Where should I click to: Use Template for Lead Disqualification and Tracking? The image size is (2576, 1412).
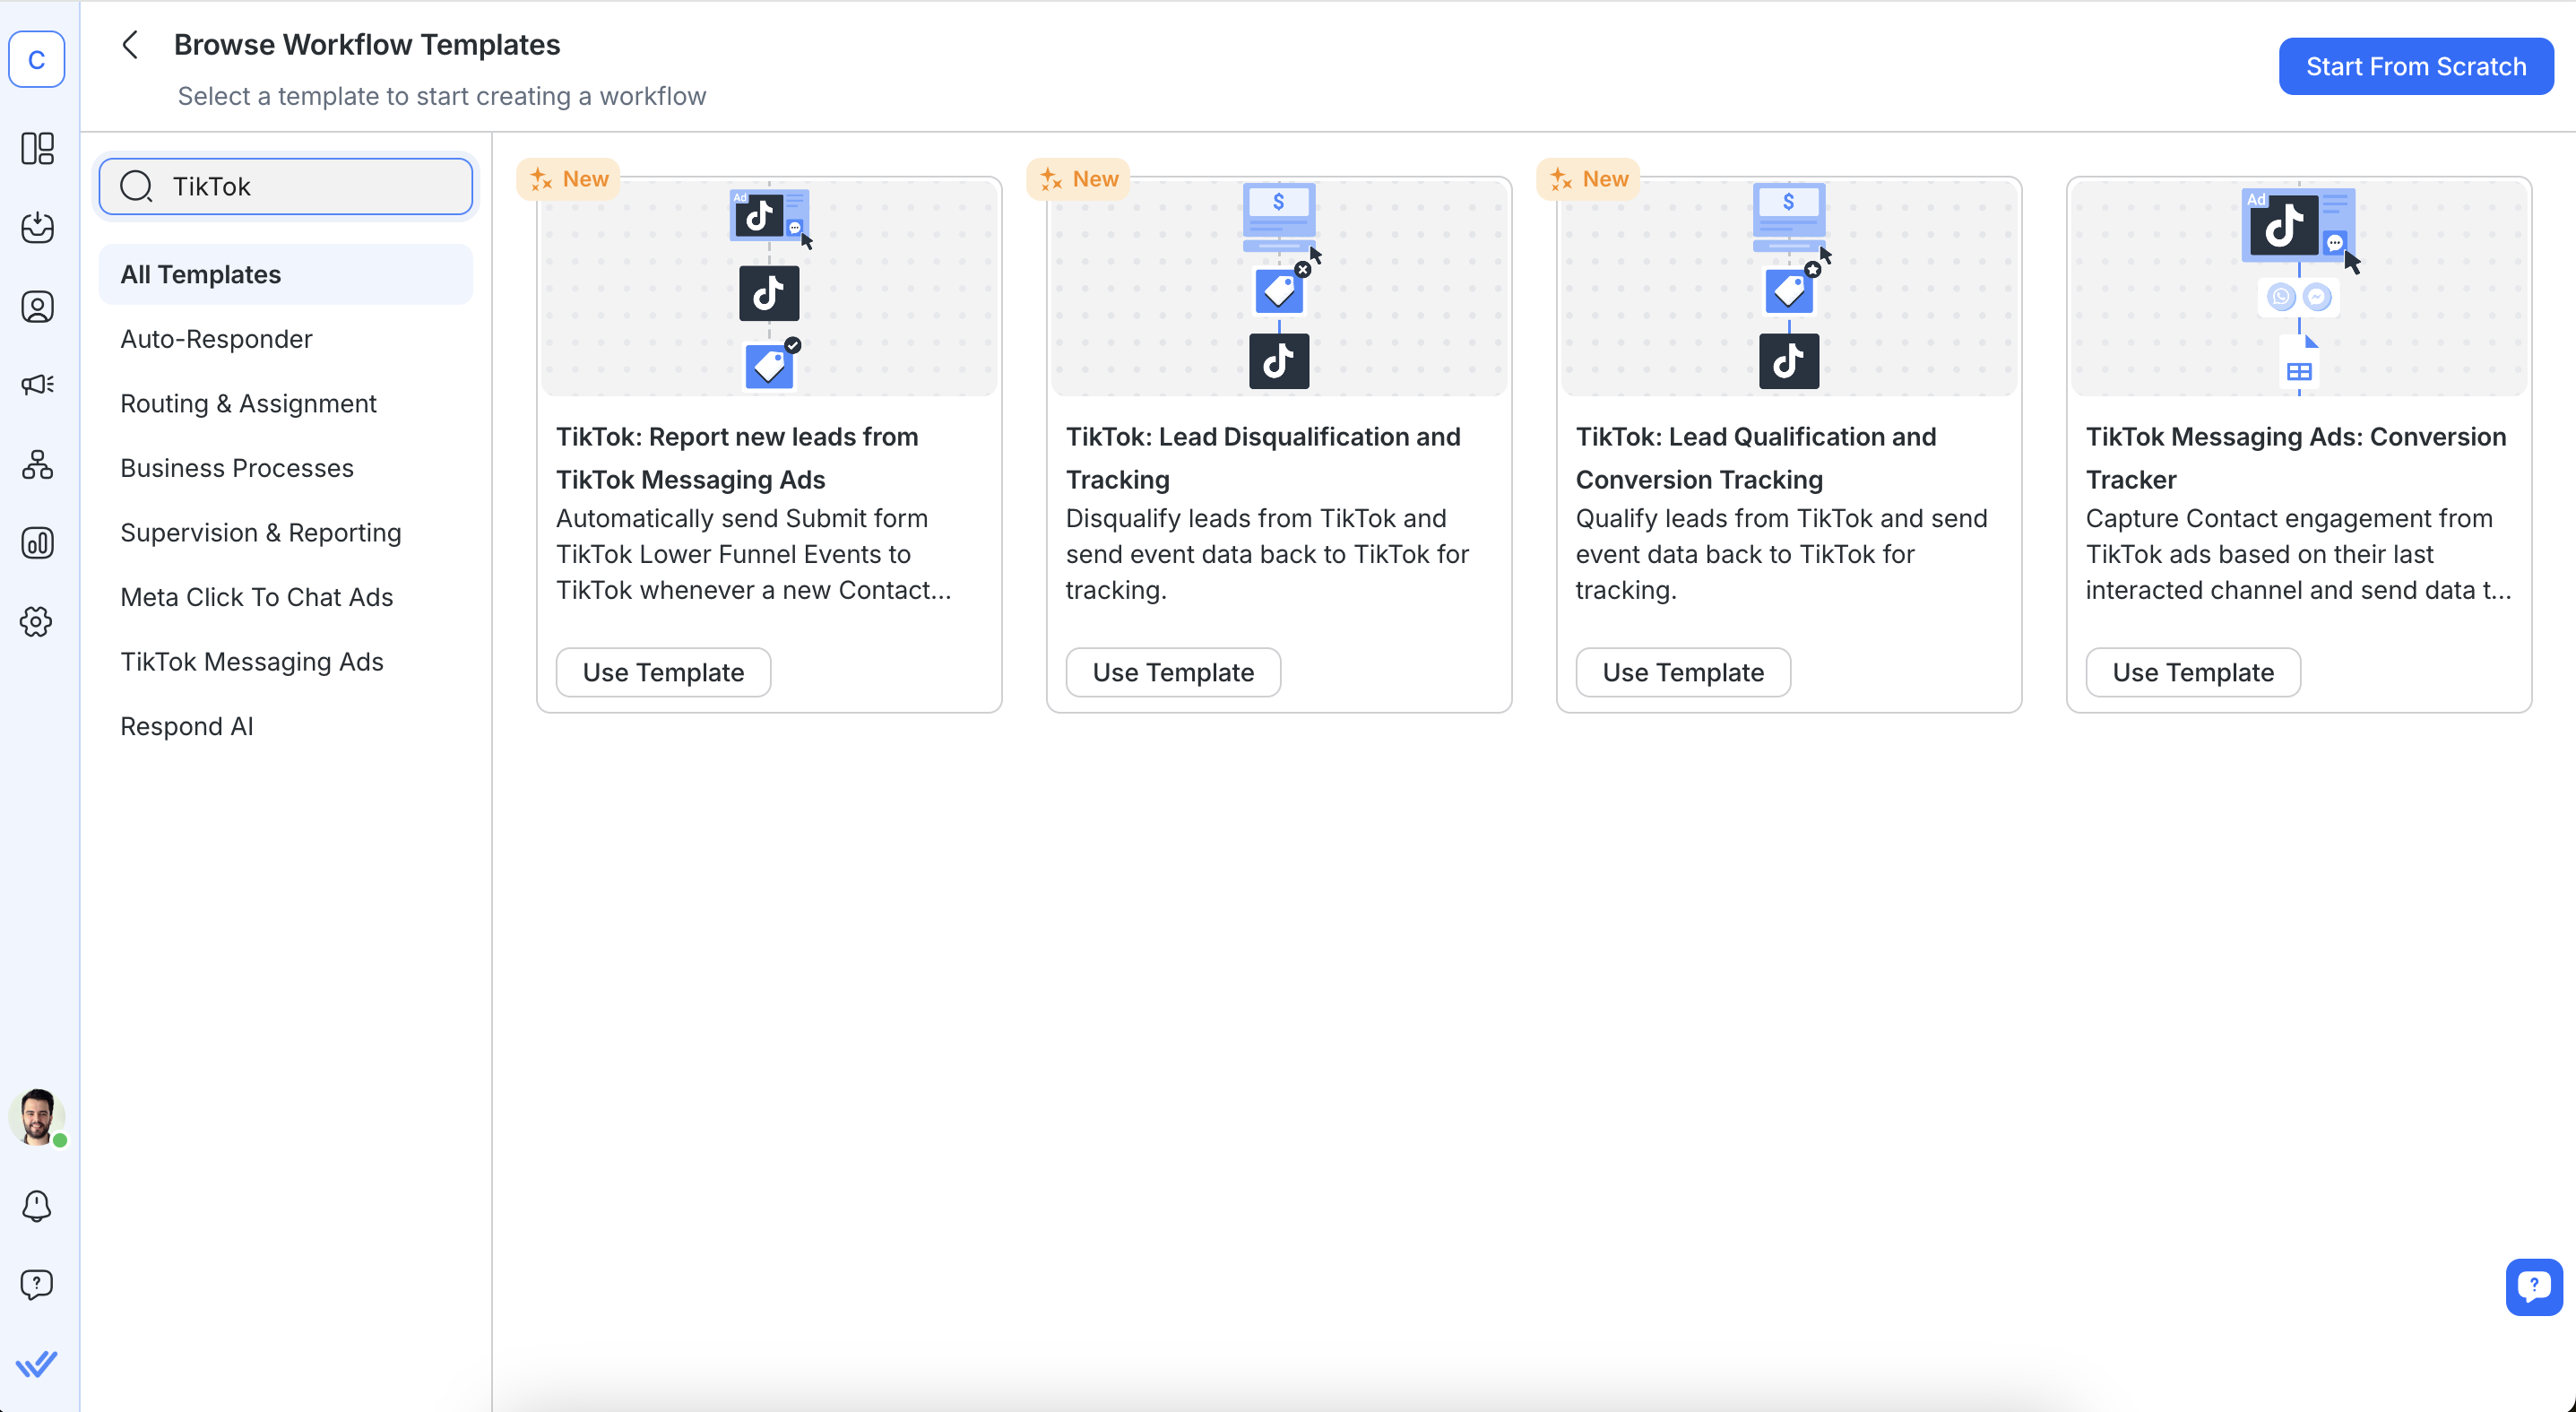(1172, 672)
